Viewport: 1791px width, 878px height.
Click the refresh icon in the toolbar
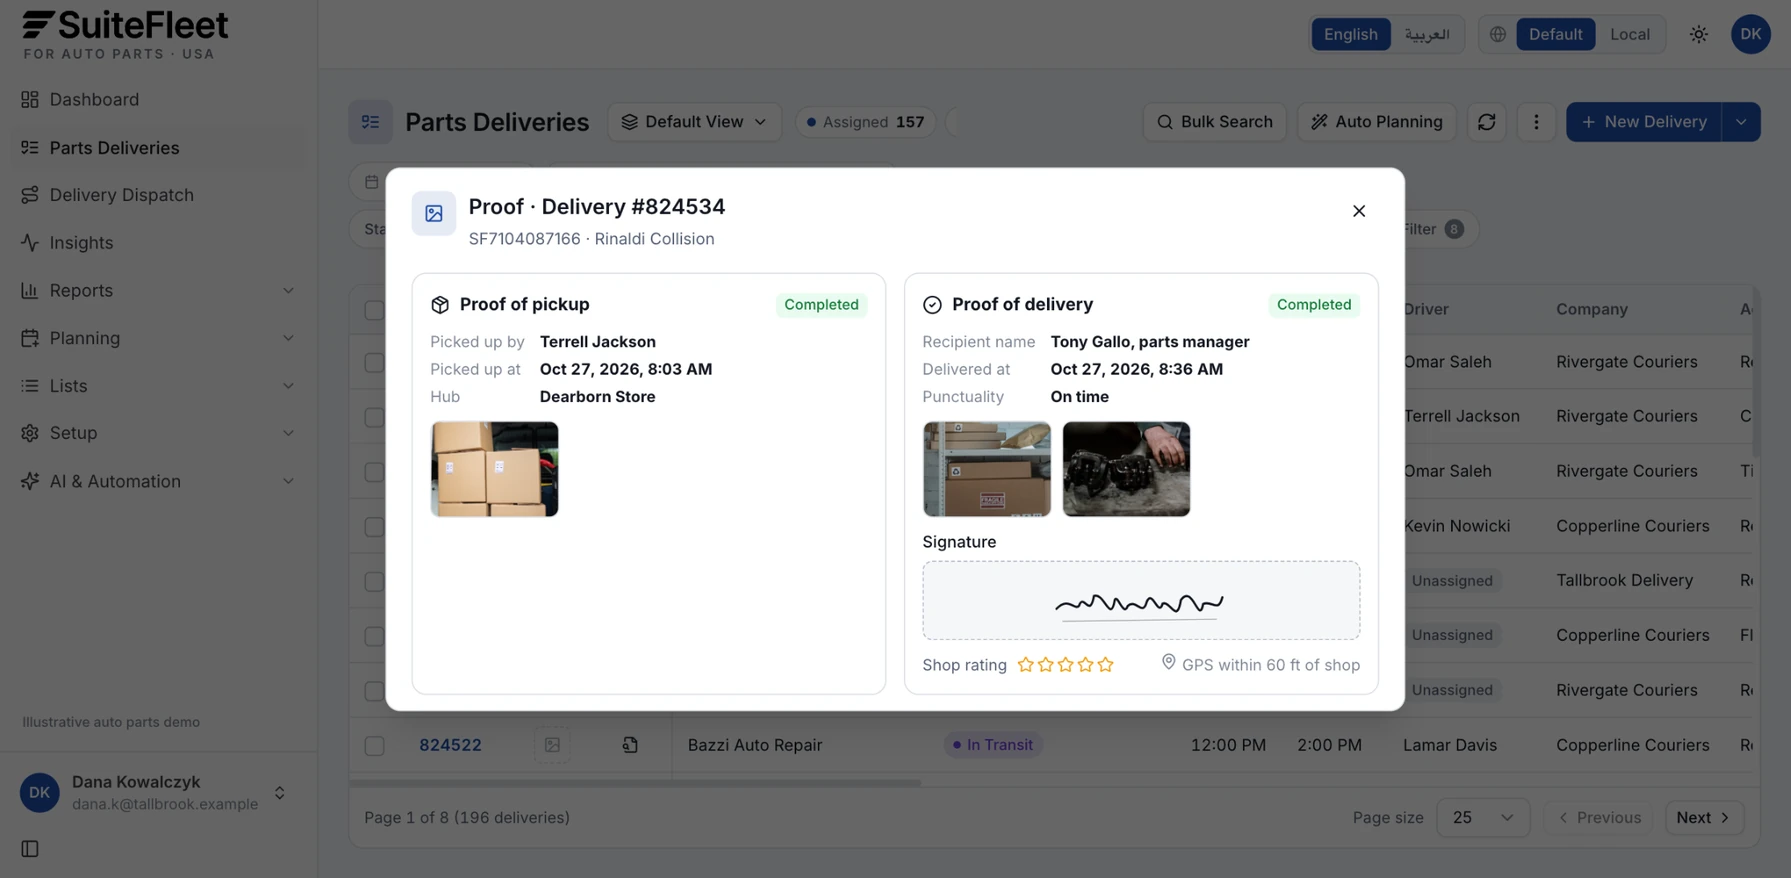(x=1486, y=122)
